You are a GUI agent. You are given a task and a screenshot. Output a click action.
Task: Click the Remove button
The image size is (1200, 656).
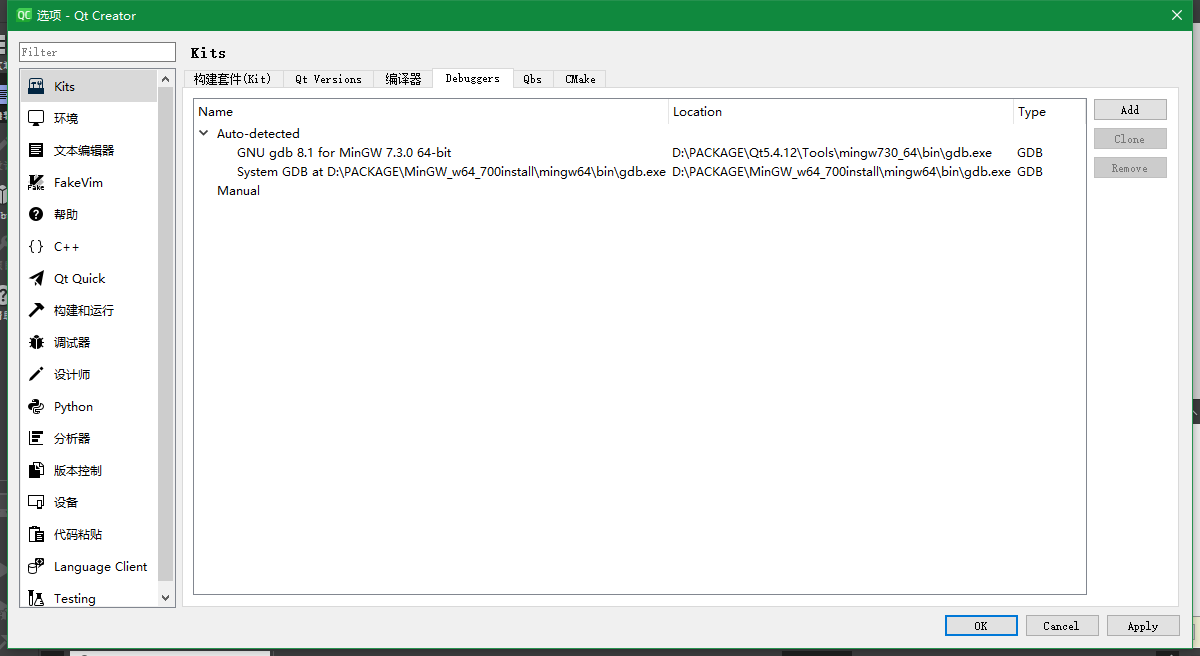1130,168
